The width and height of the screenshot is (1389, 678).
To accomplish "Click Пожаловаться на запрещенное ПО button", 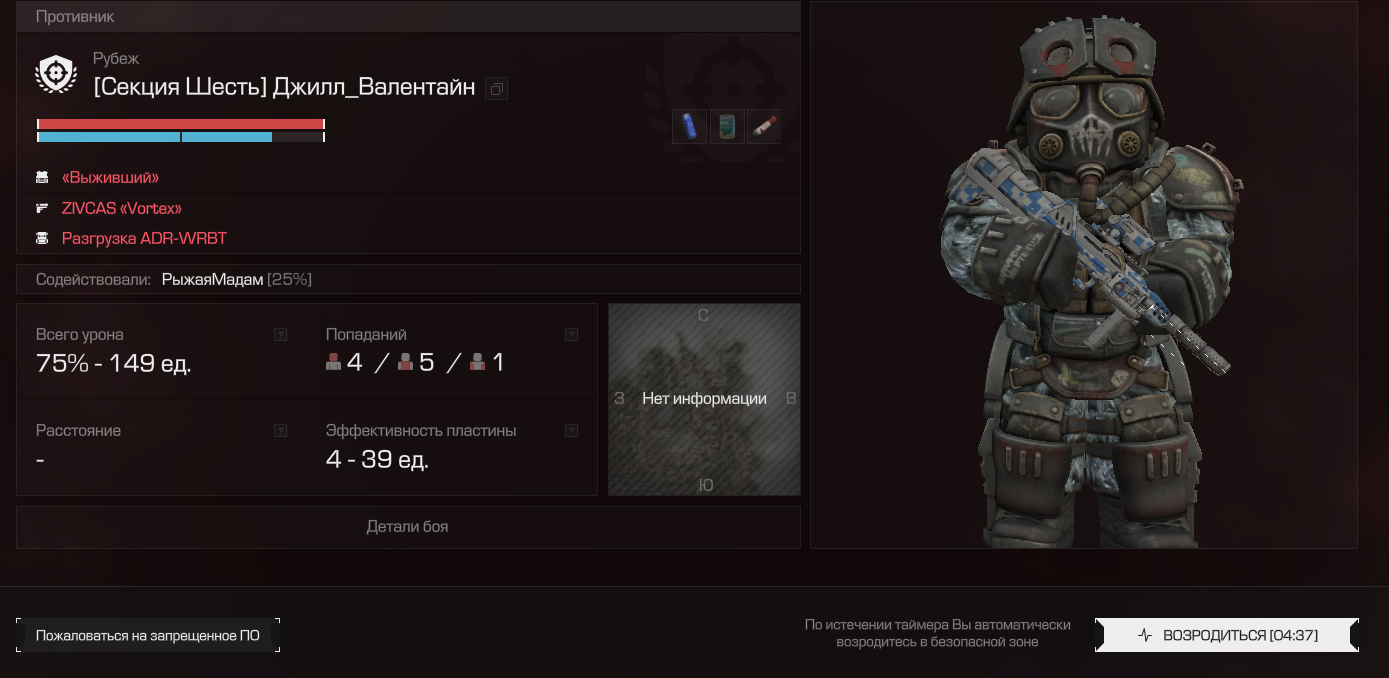I will tap(148, 635).
